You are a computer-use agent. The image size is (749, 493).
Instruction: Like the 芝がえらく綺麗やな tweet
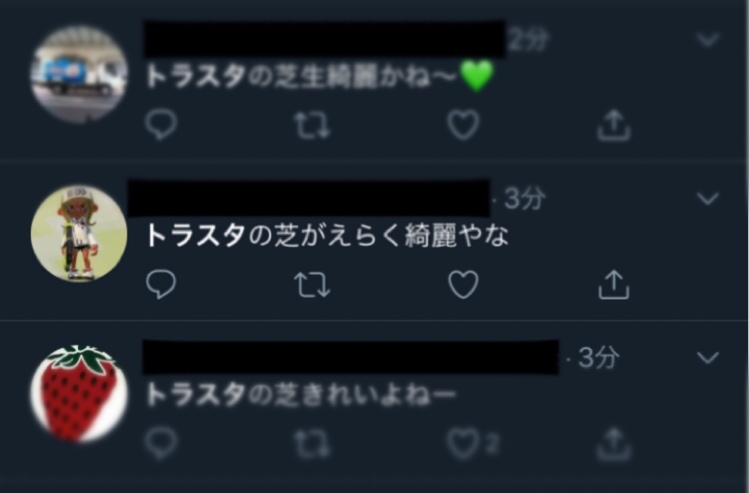463,284
